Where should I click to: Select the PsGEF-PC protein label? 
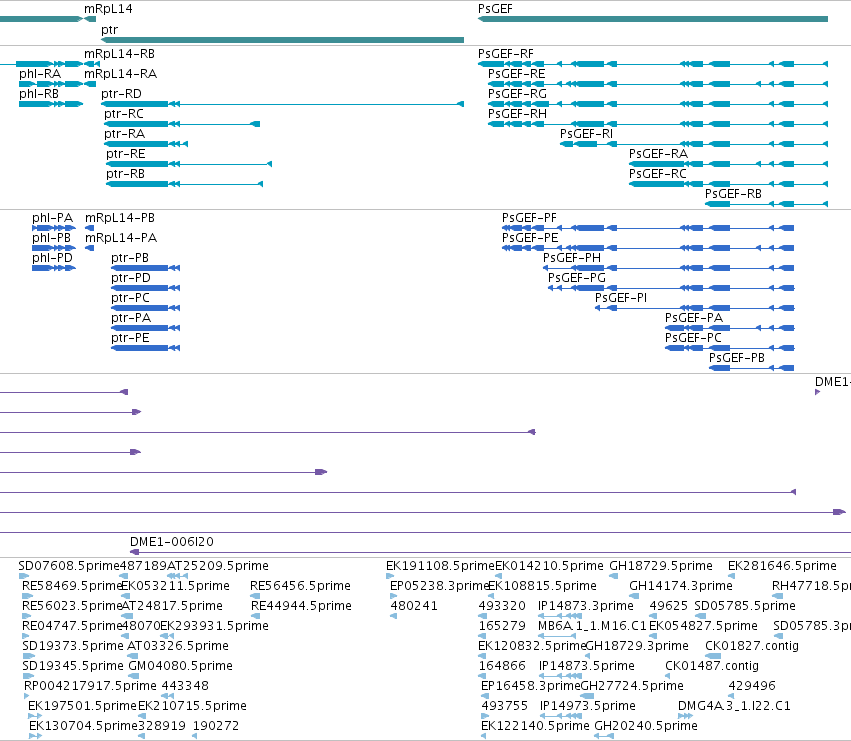coord(694,339)
